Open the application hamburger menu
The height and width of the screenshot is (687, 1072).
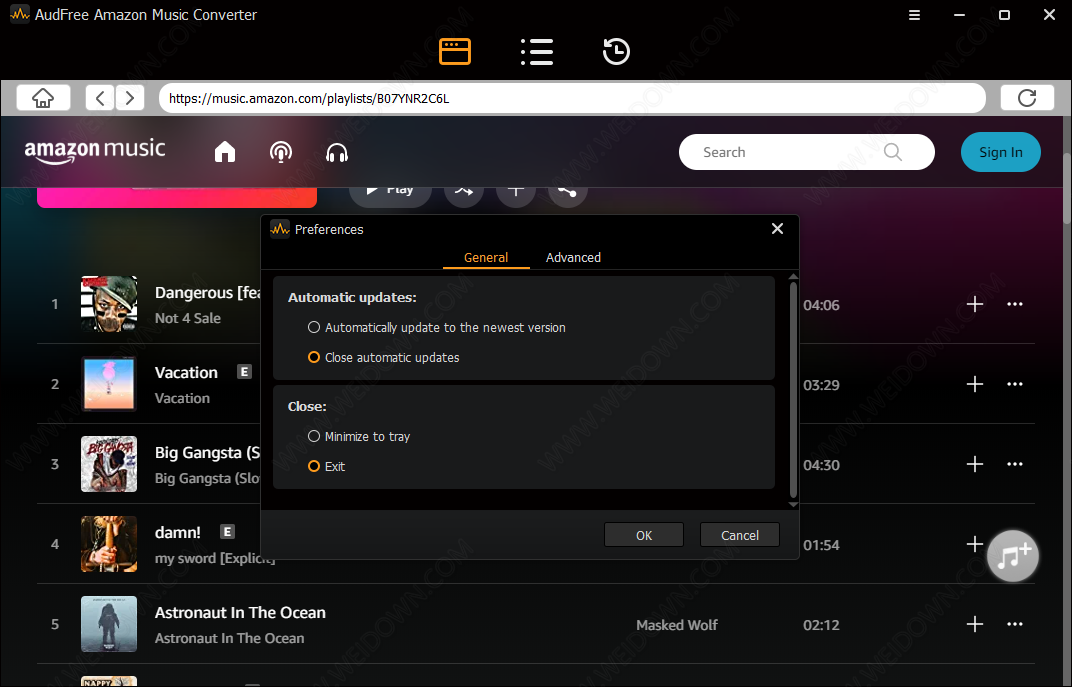point(914,15)
